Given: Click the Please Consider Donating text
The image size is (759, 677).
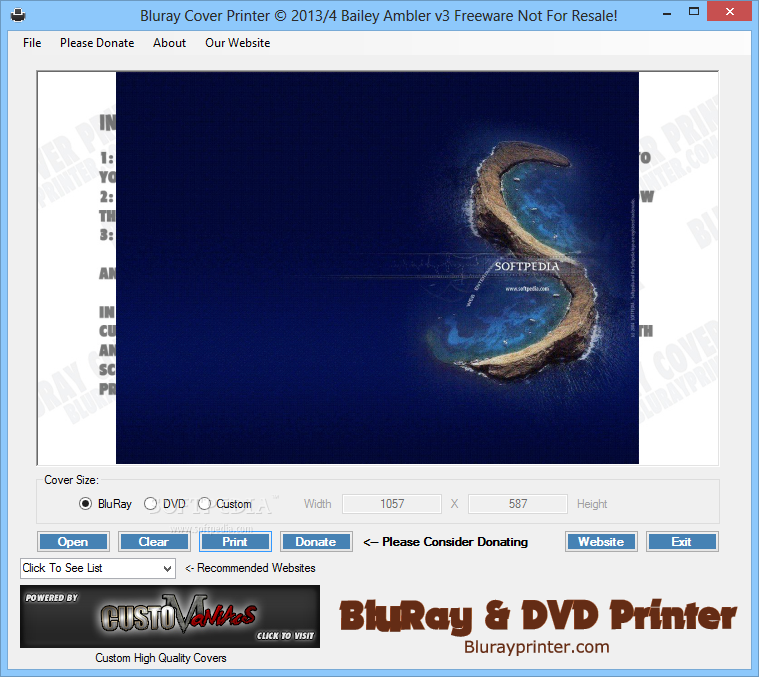Looking at the screenshot, I should point(445,542).
